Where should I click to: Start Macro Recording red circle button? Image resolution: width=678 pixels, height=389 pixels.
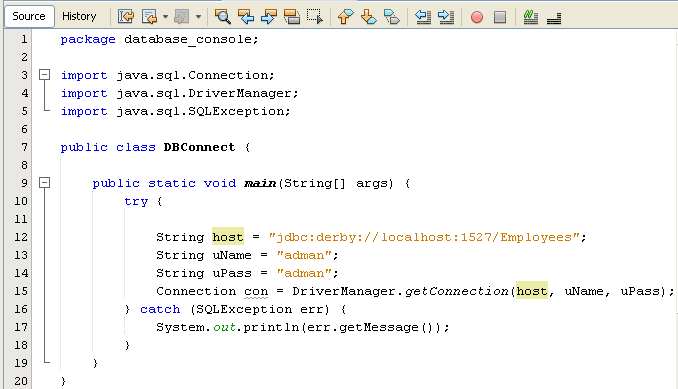click(477, 17)
